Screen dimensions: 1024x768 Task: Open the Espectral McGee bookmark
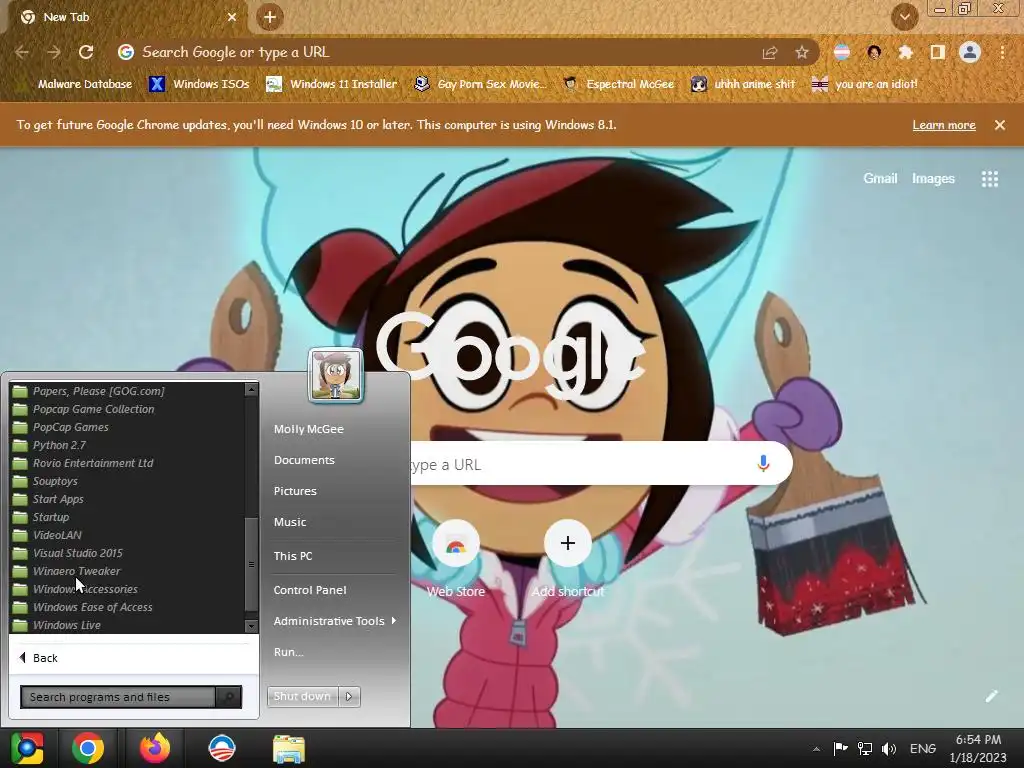618,84
